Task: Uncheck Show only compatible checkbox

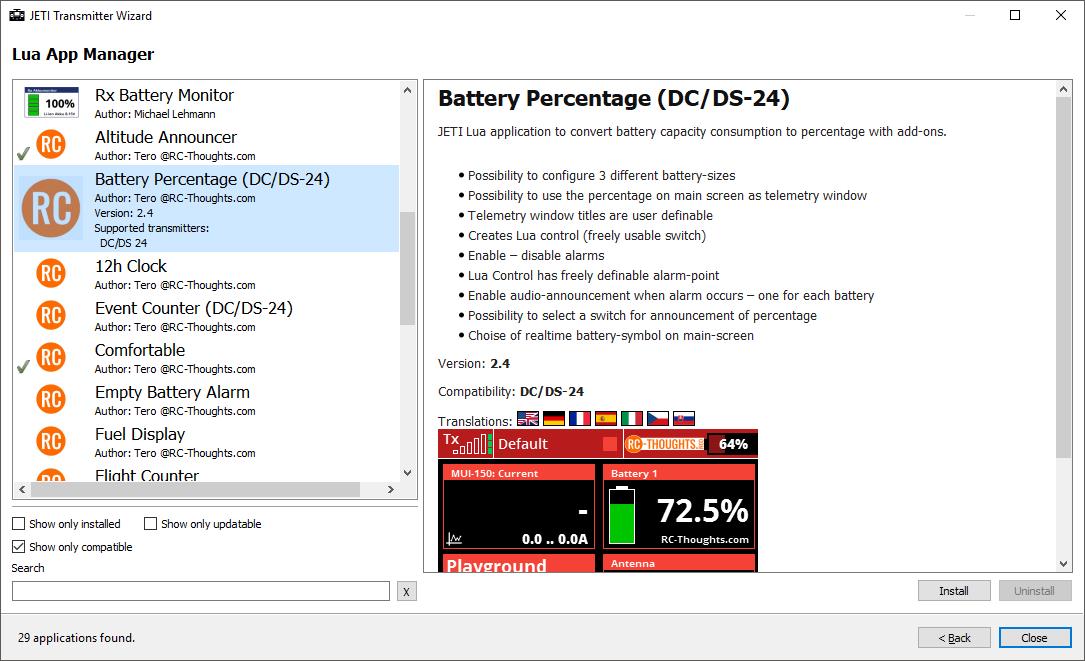Action: point(19,547)
